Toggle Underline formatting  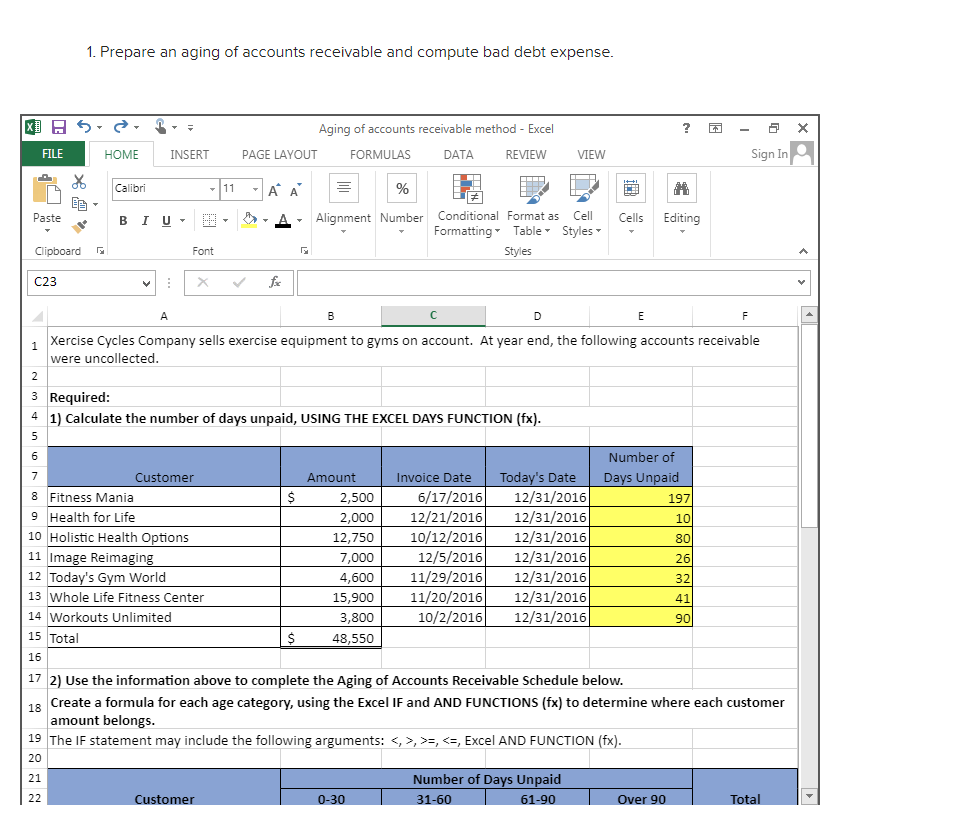(166, 221)
